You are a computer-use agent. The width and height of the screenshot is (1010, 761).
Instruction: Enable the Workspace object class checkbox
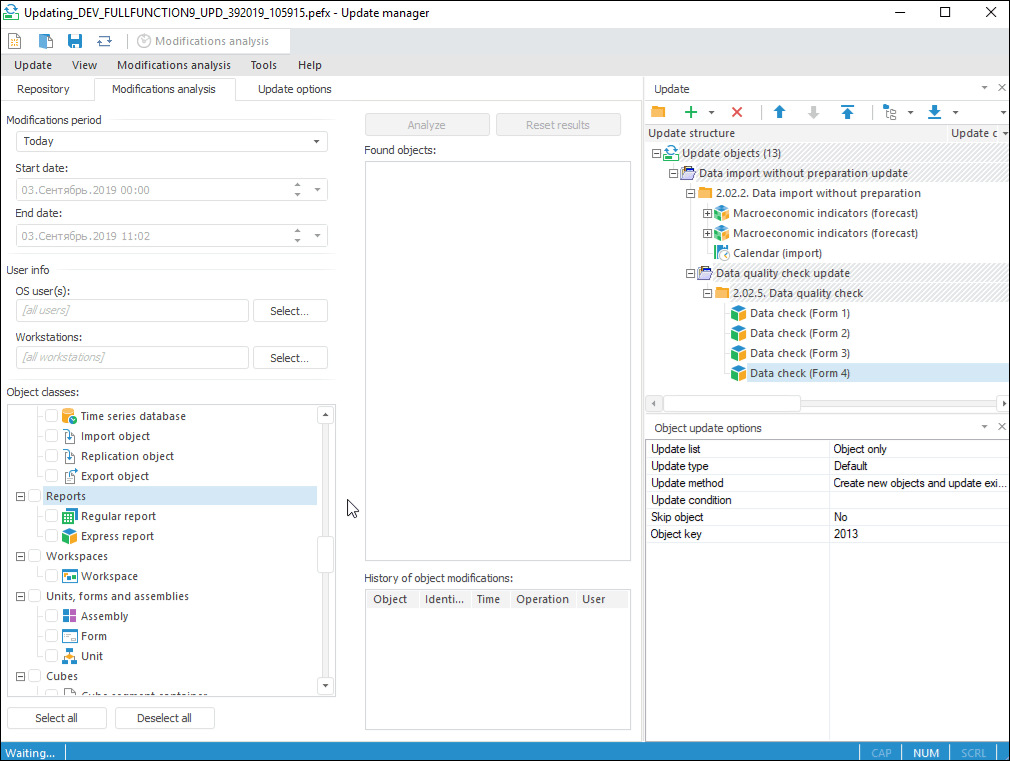tap(52, 576)
